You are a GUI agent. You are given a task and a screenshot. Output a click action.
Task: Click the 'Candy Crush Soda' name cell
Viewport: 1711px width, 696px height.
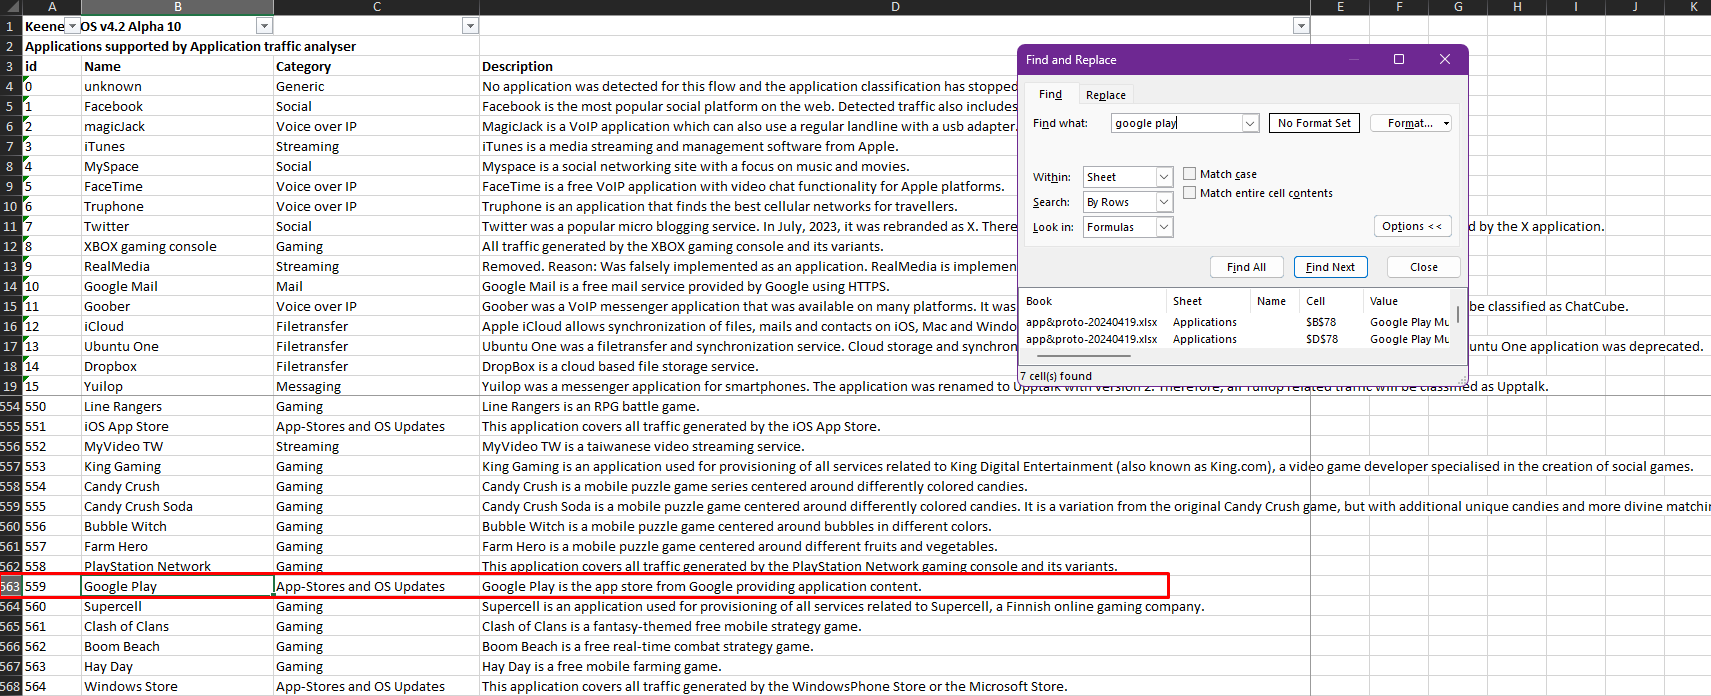pyautogui.click(x=178, y=506)
